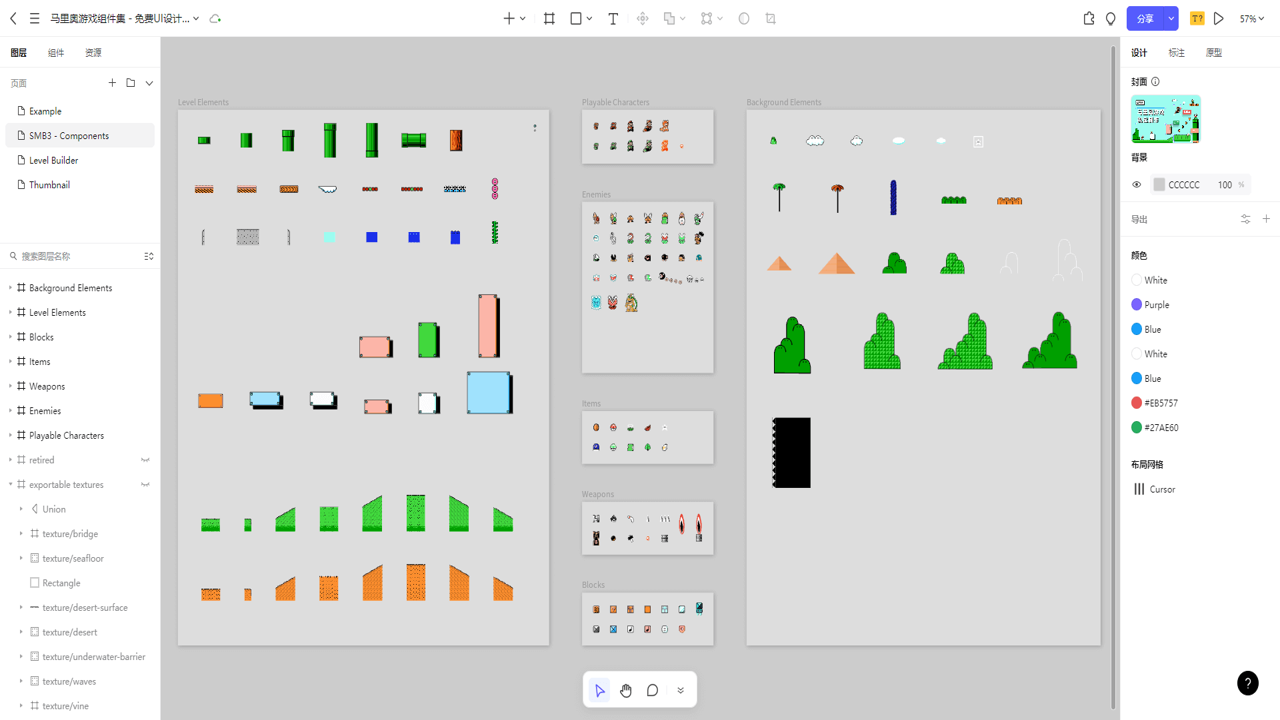
Task: Open the help question mark button
Action: [x=1248, y=683]
